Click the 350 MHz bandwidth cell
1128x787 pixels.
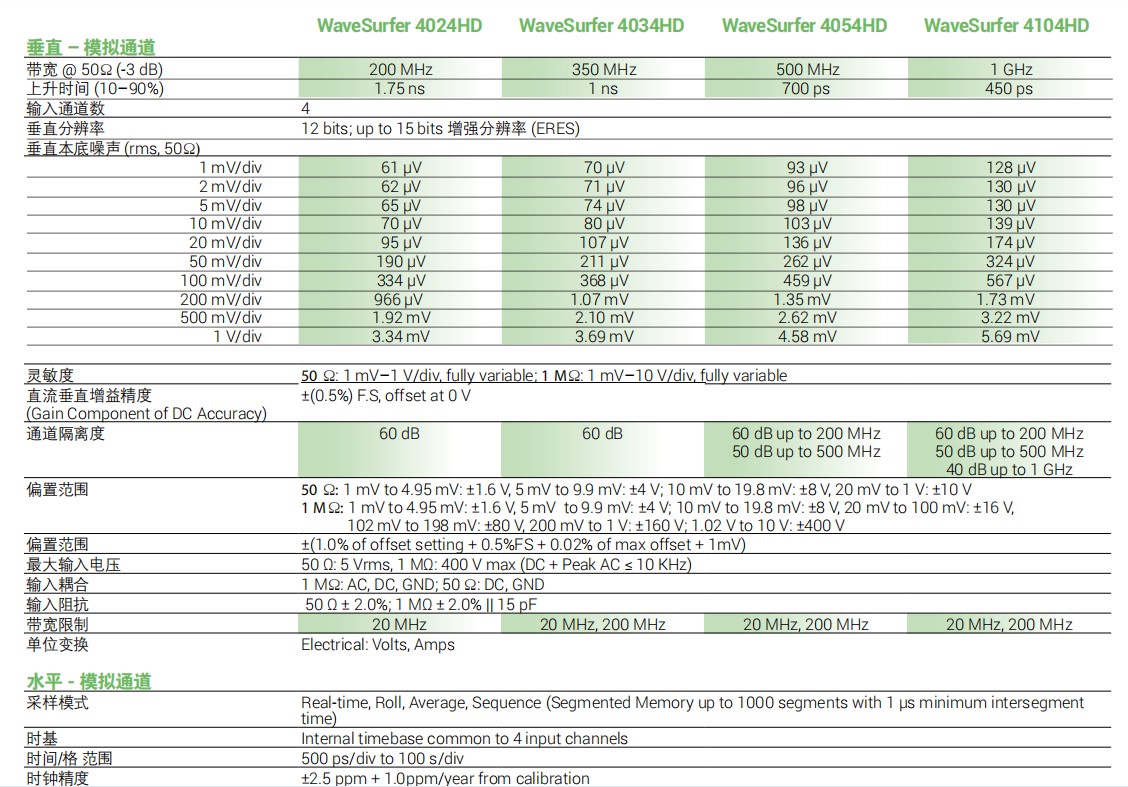604,70
